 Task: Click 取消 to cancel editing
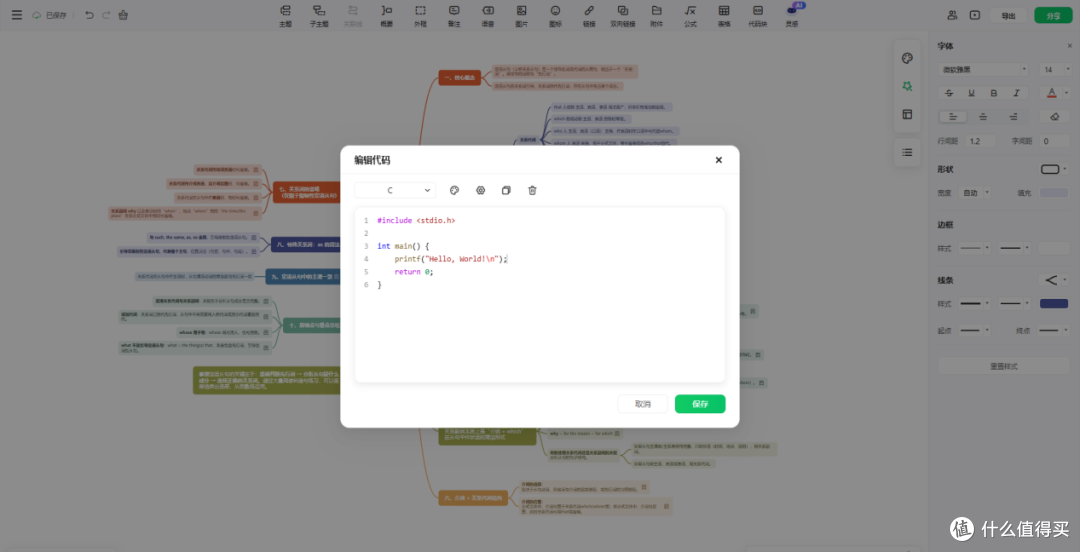pos(643,404)
